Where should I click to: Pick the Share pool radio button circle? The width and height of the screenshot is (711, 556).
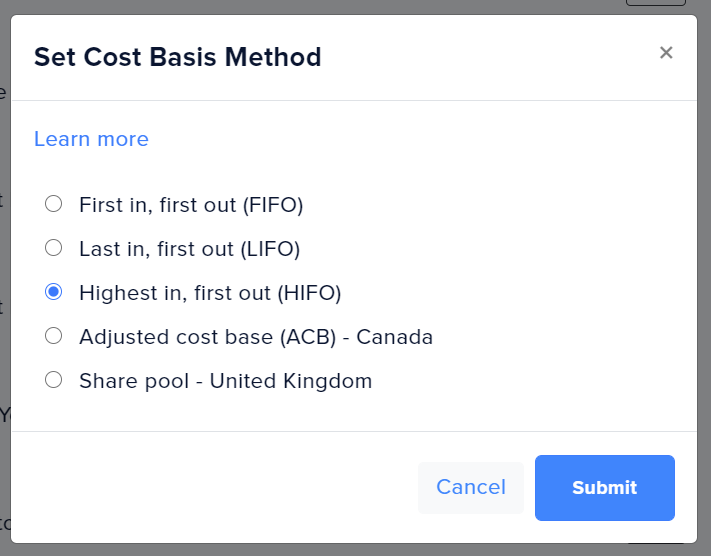click(54, 380)
